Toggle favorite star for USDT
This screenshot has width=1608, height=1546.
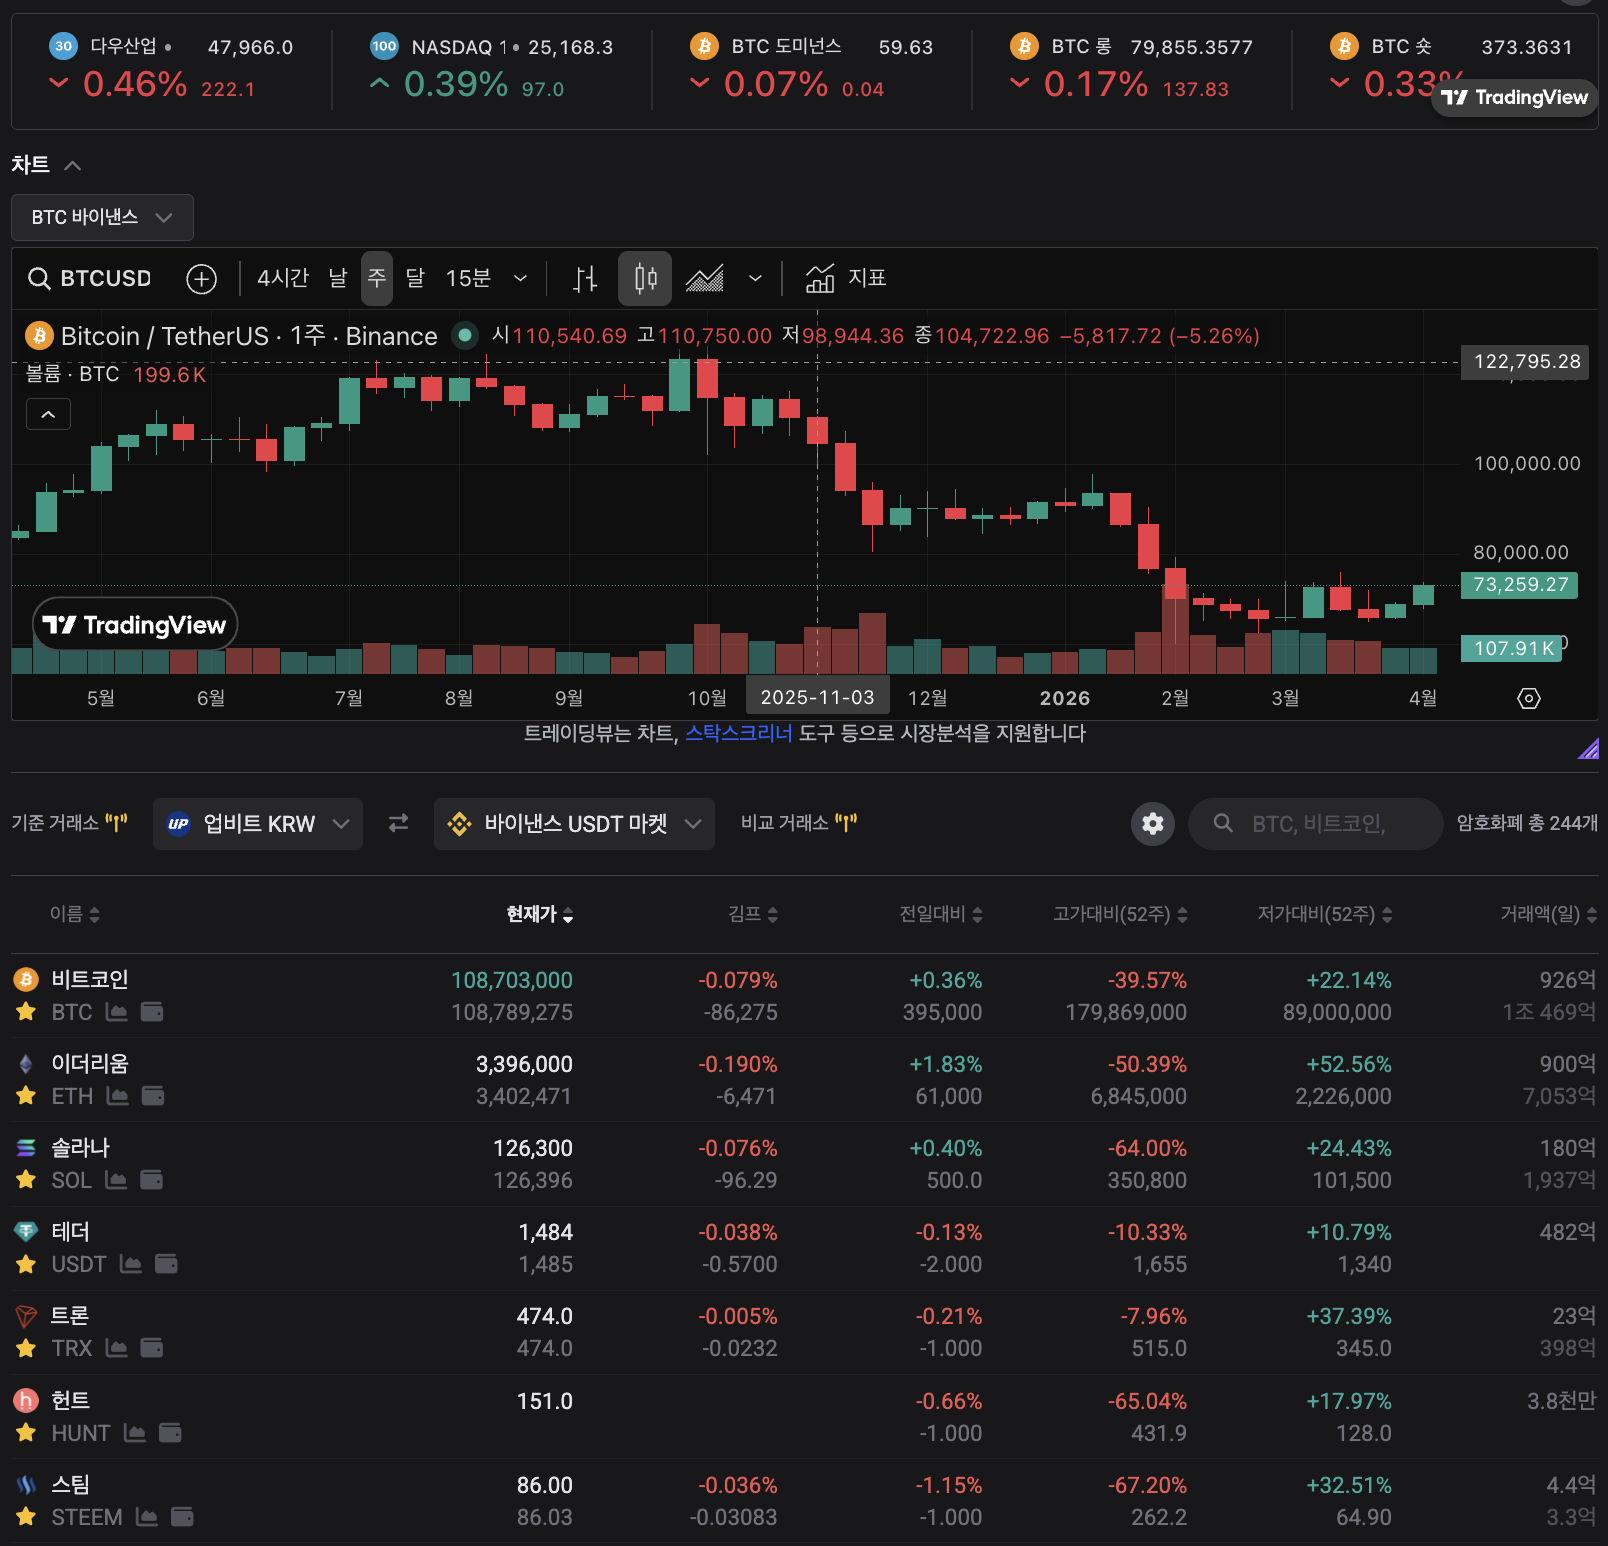pyautogui.click(x=26, y=1264)
